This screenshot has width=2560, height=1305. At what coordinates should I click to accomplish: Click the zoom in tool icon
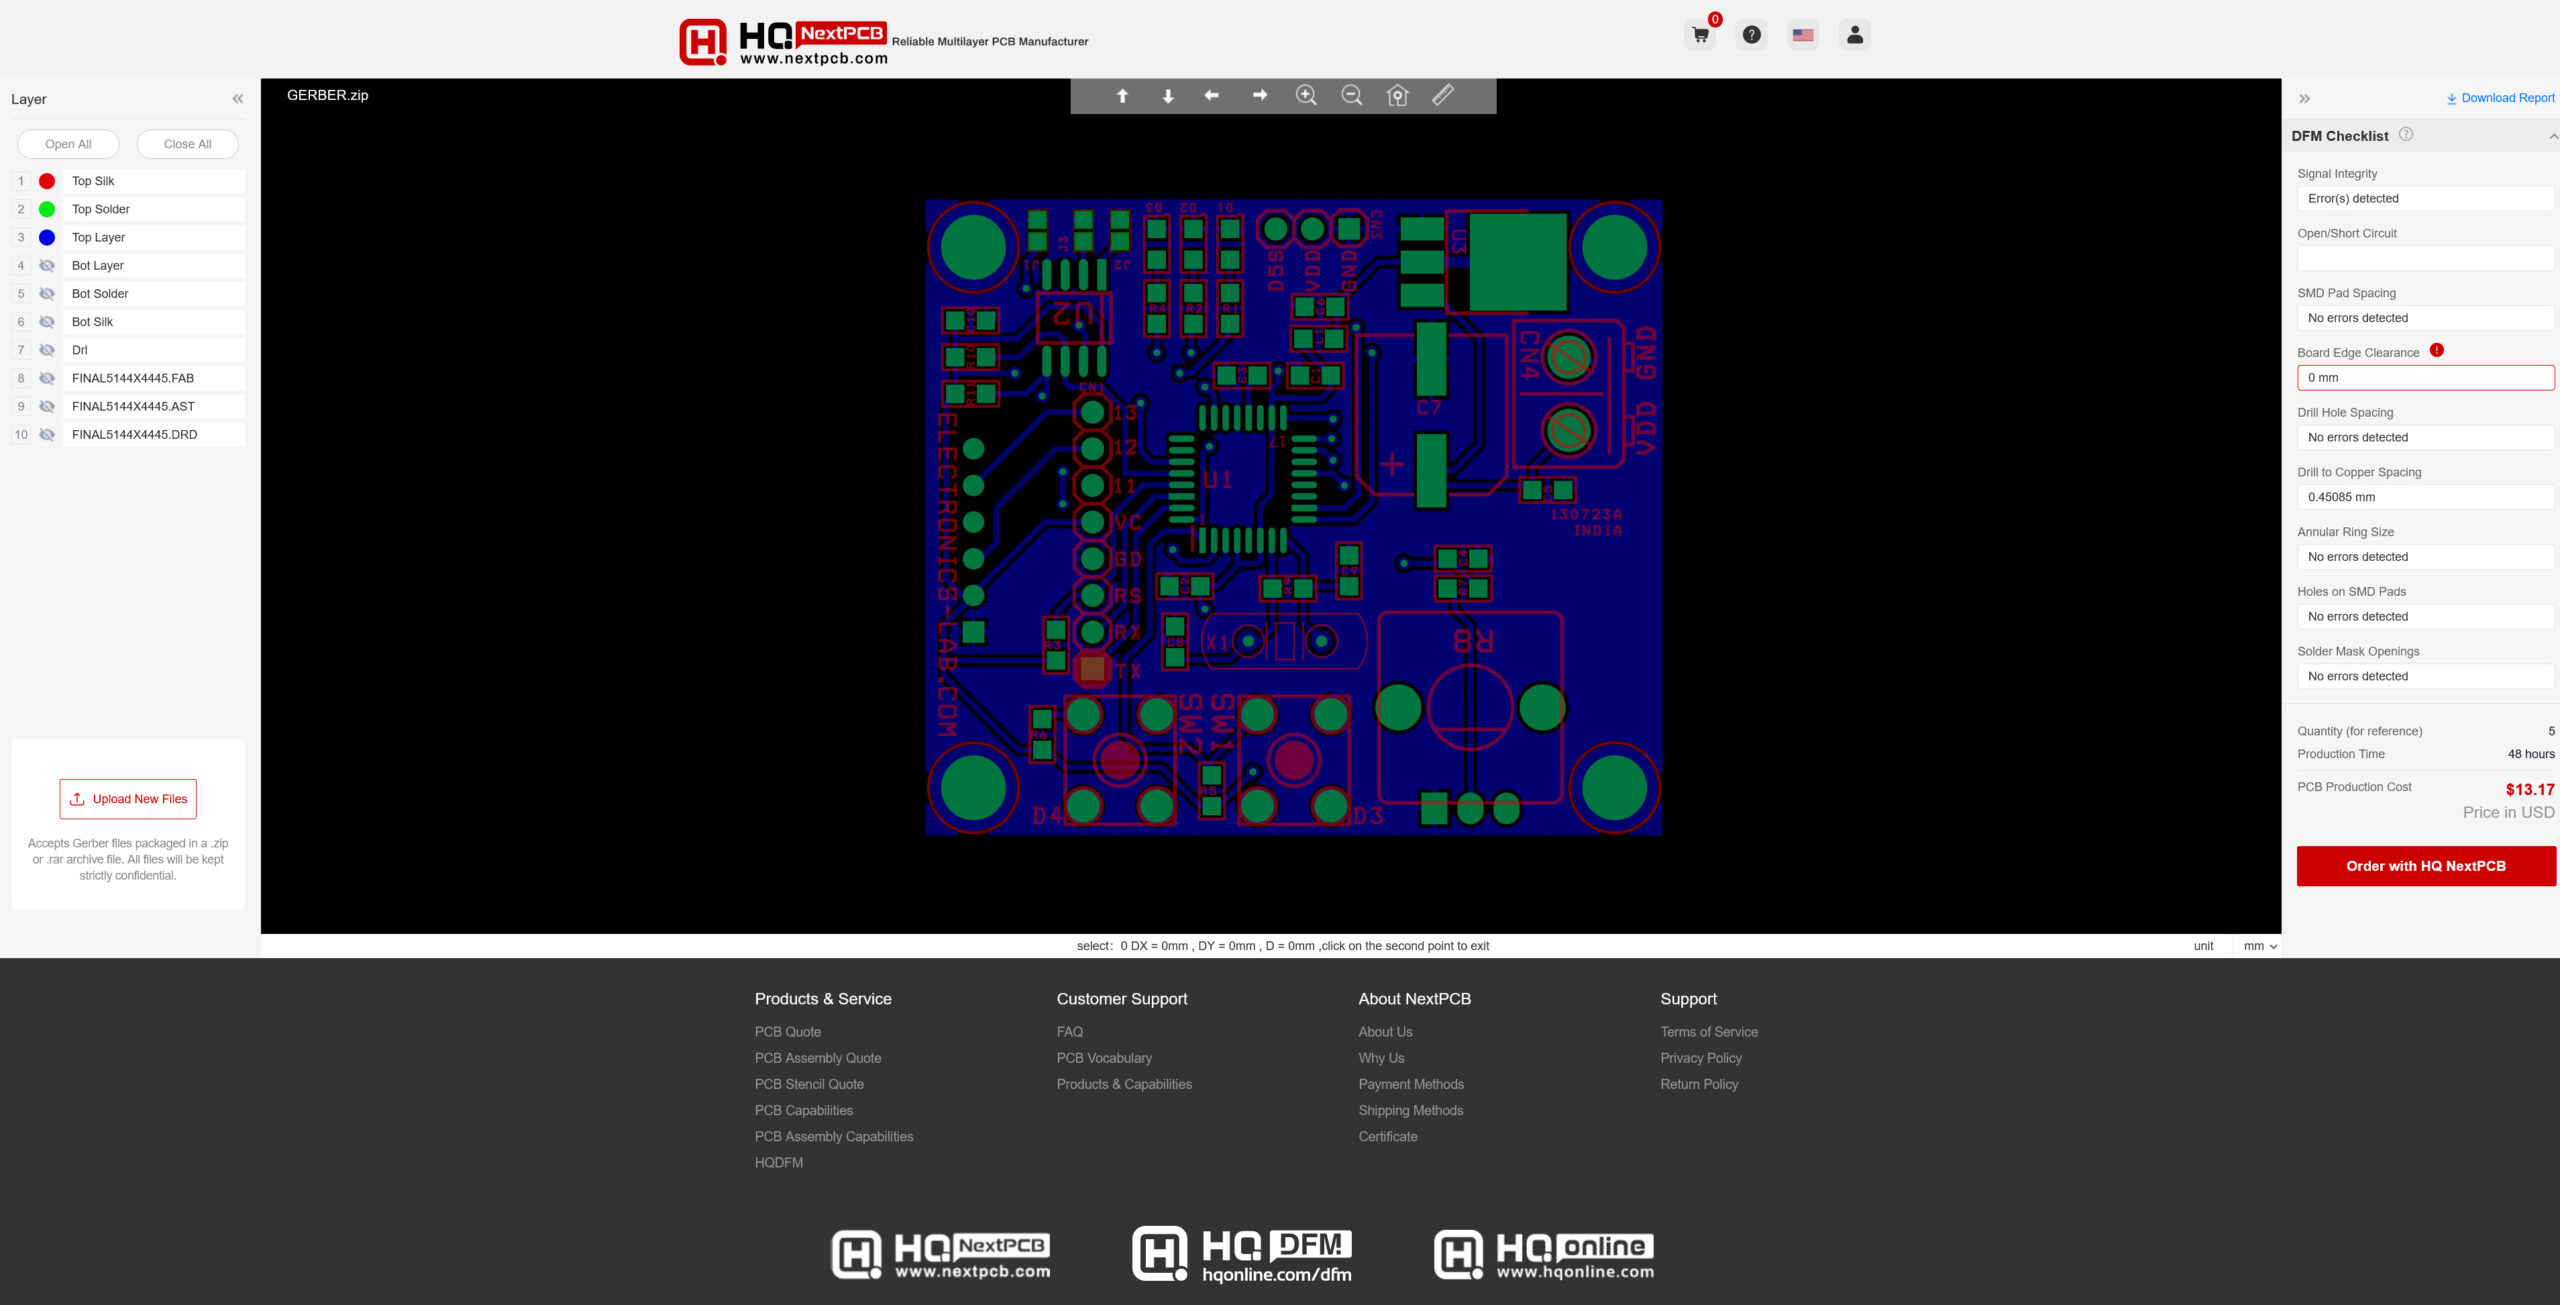(1307, 95)
